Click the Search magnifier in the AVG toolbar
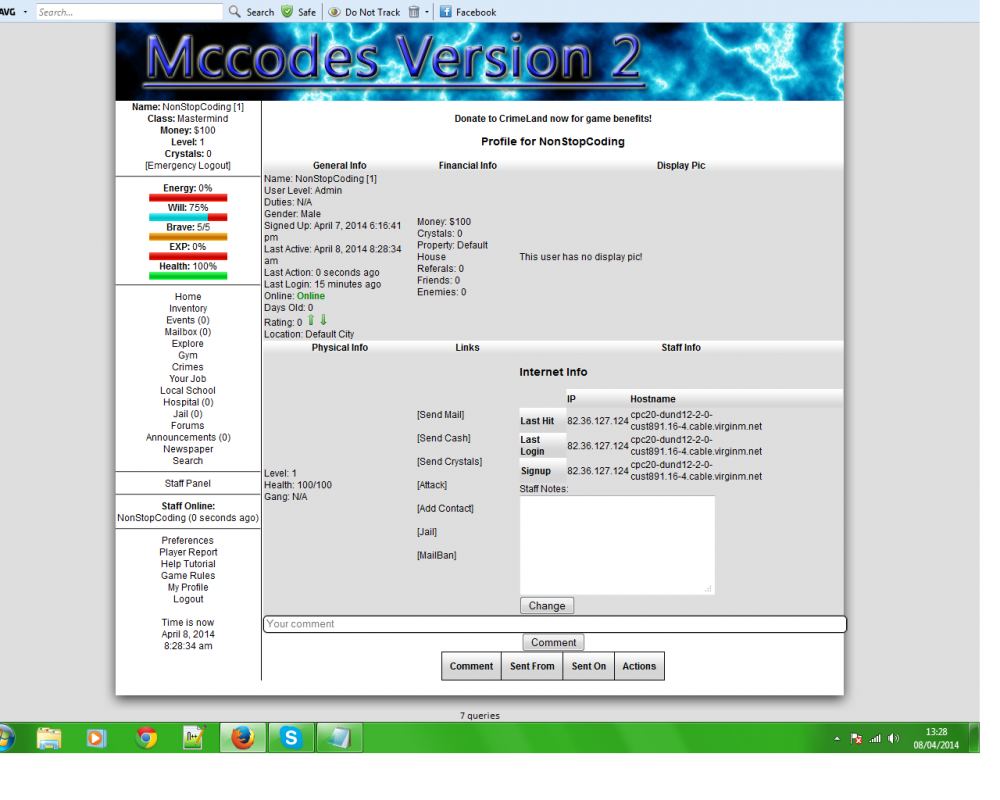Screen dimensions: 1000x800 [234, 11]
